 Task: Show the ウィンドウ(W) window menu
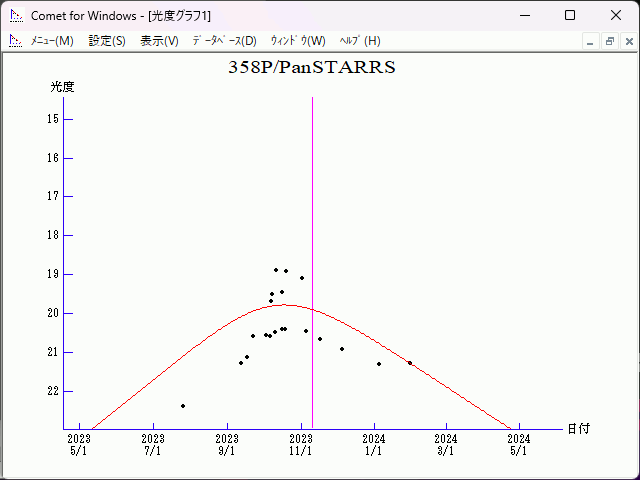point(298,41)
